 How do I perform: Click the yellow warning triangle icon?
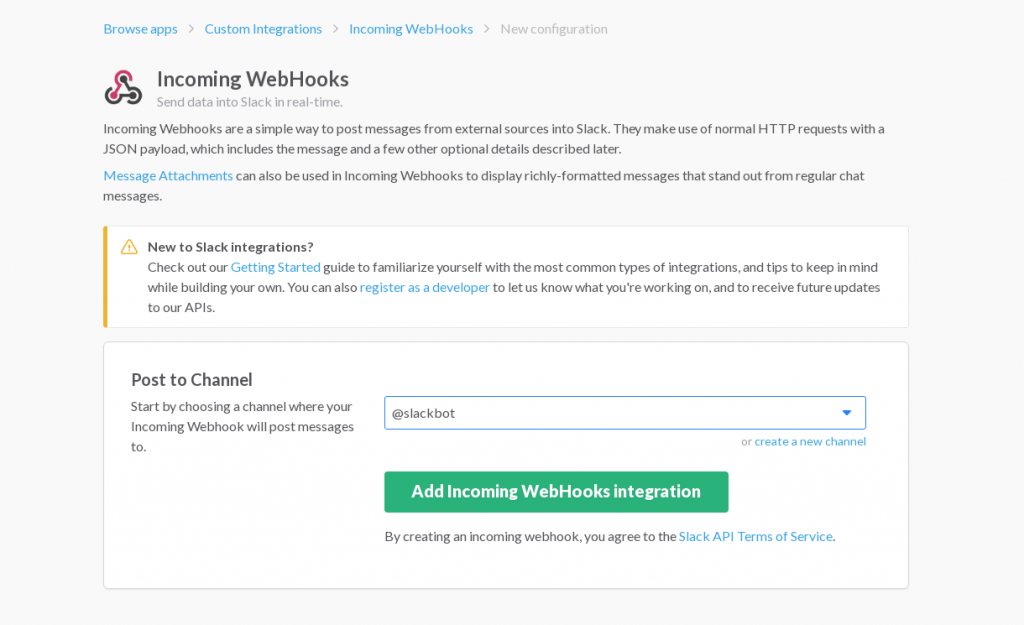[x=129, y=247]
